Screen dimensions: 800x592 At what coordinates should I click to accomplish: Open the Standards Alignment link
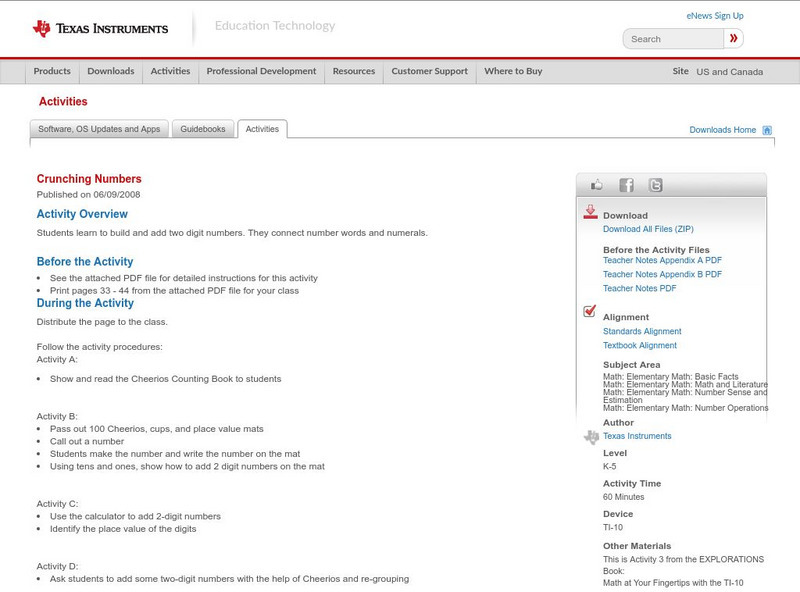642,331
